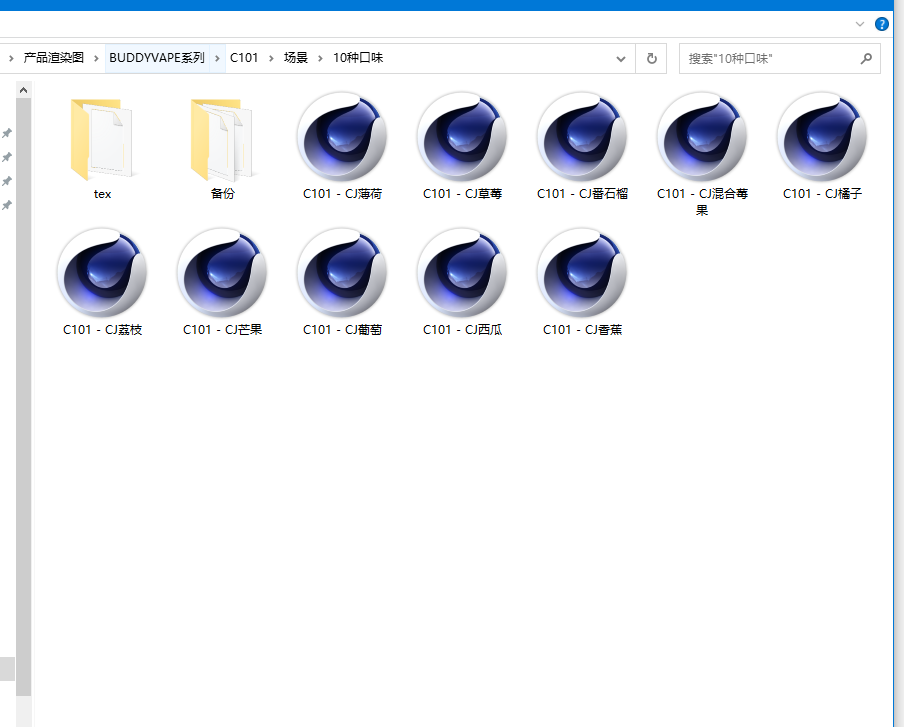Click the C101 - CJ橘子 file name

tap(822, 194)
